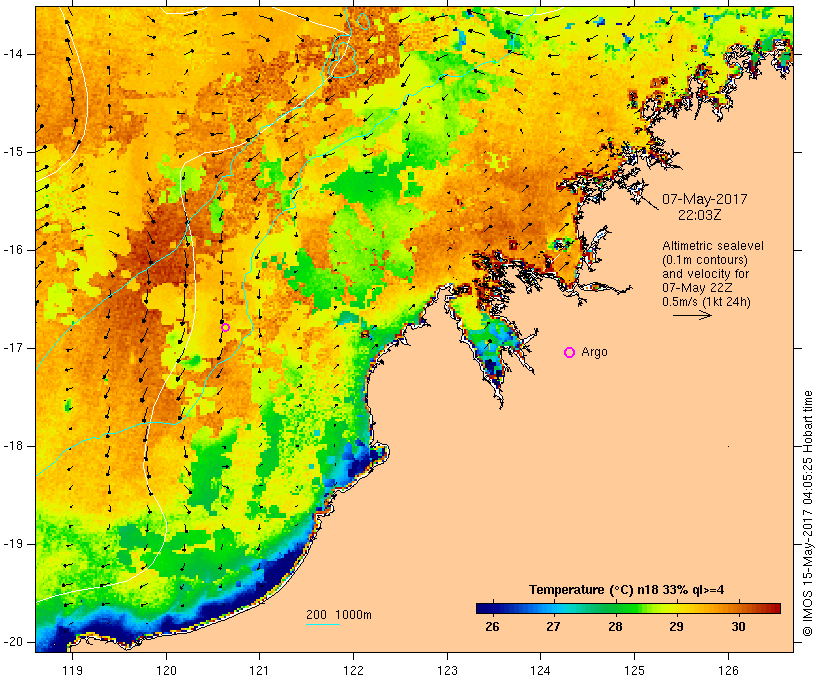
Task: Click longitude axis label '125'
Action: 635,671
